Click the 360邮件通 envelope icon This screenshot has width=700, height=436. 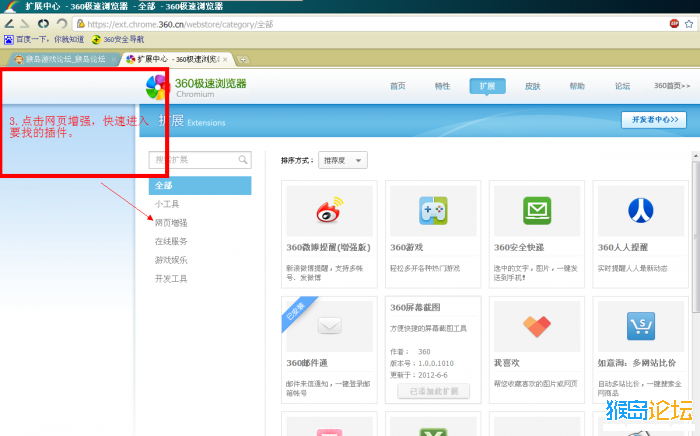click(x=329, y=326)
